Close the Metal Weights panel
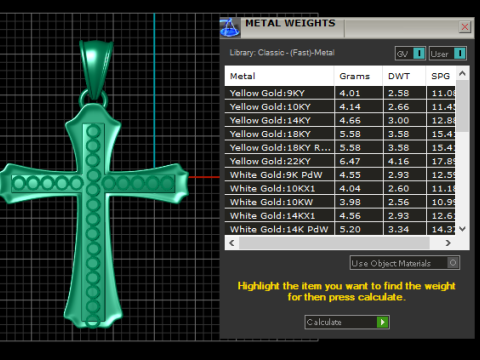This screenshot has height=360, width=480. (465, 27)
